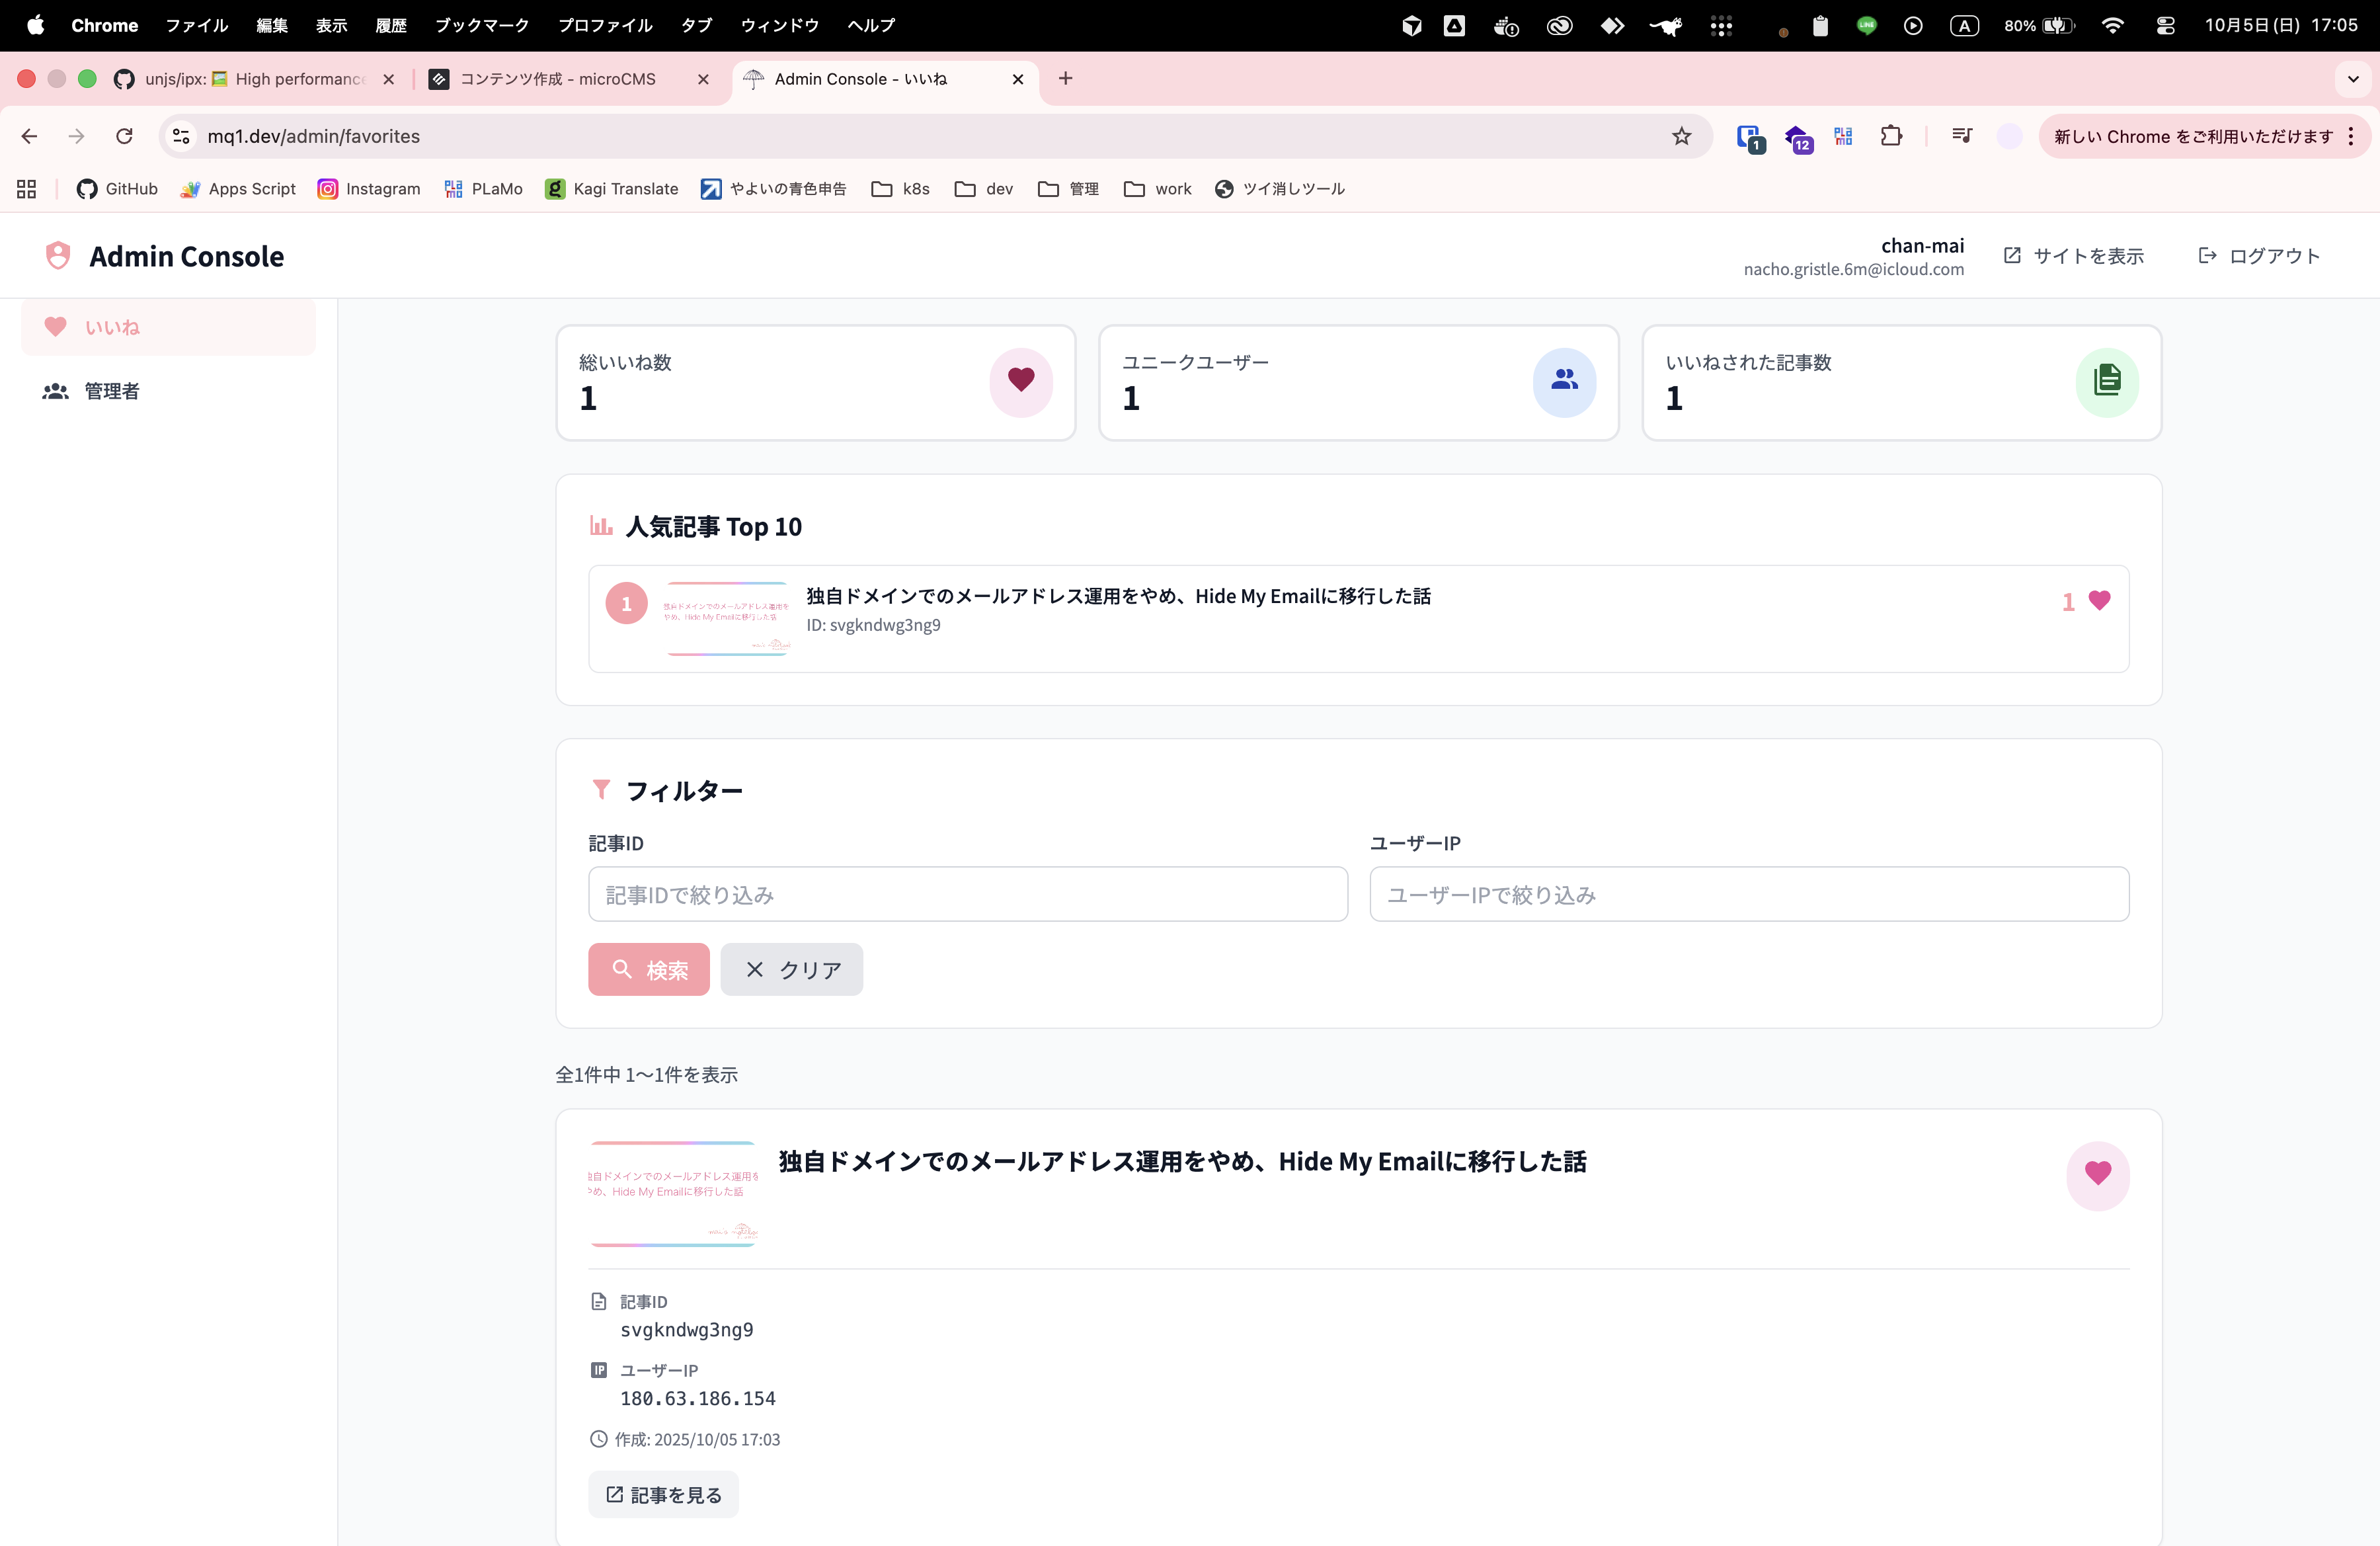Screen dimensions: 2380x1546
Task: Open ブックマーク menu in menu bar
Action: [x=481, y=26]
